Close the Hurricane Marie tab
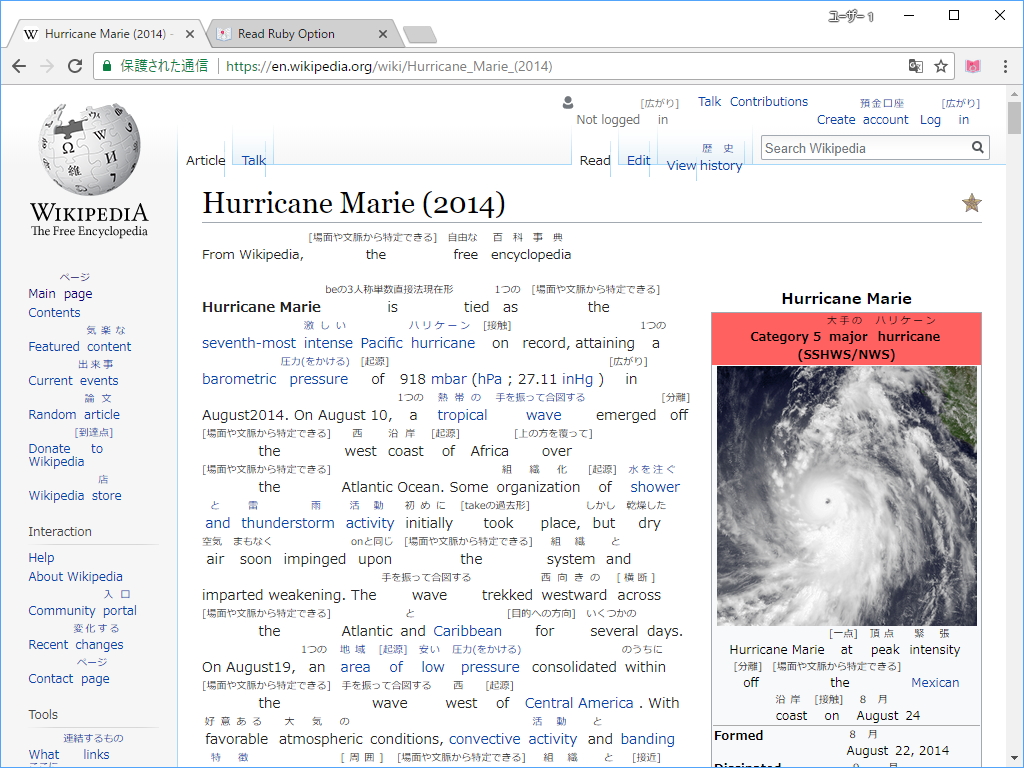1024x768 pixels. point(190,34)
